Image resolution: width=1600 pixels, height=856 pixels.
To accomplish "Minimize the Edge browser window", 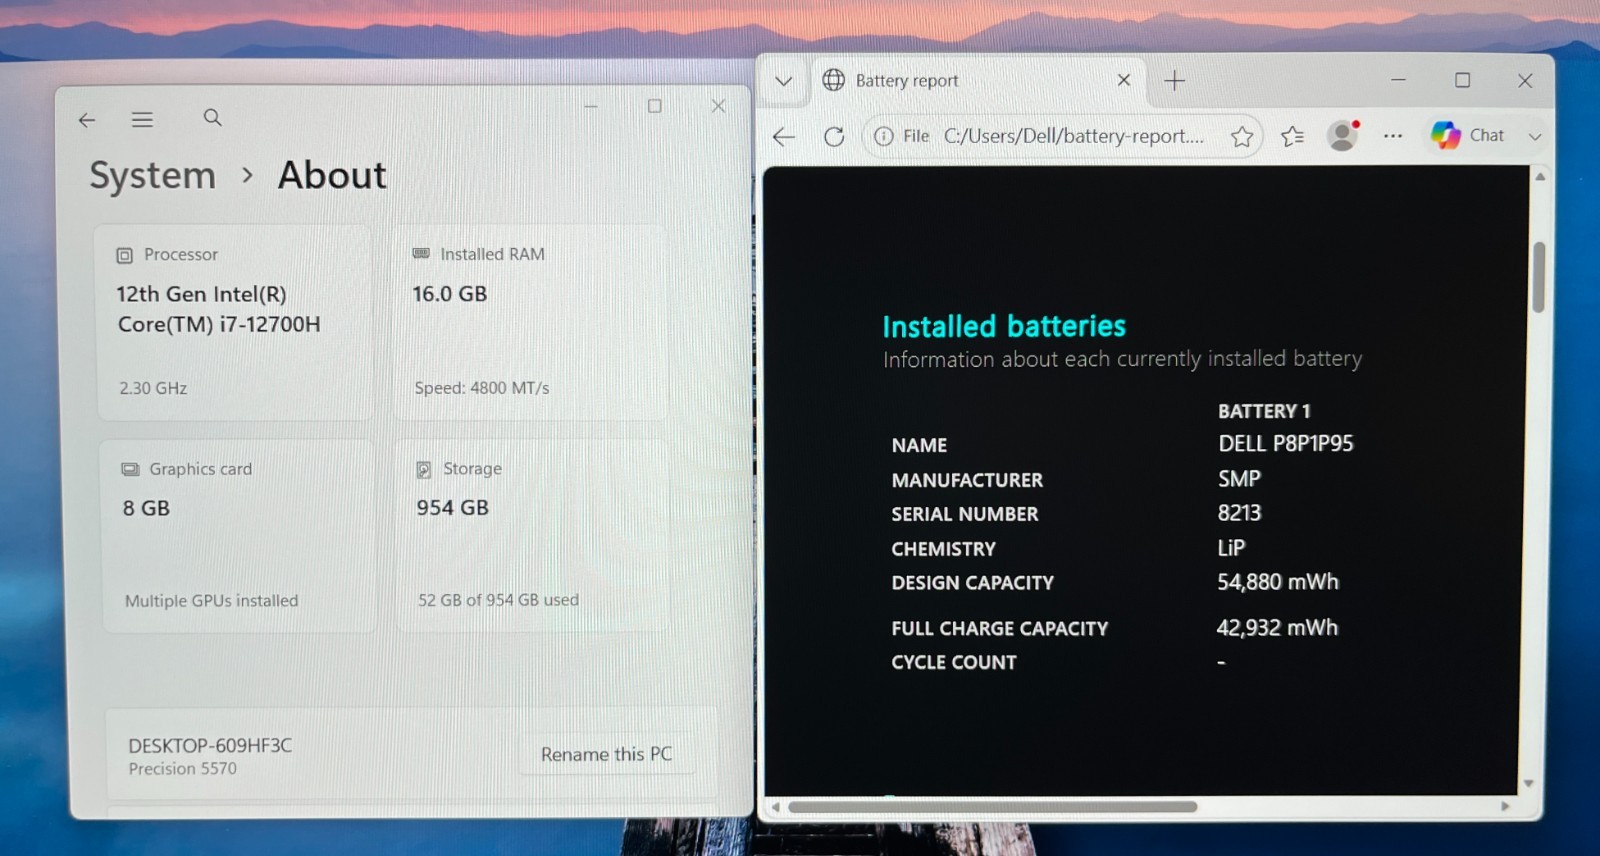I will [1398, 80].
